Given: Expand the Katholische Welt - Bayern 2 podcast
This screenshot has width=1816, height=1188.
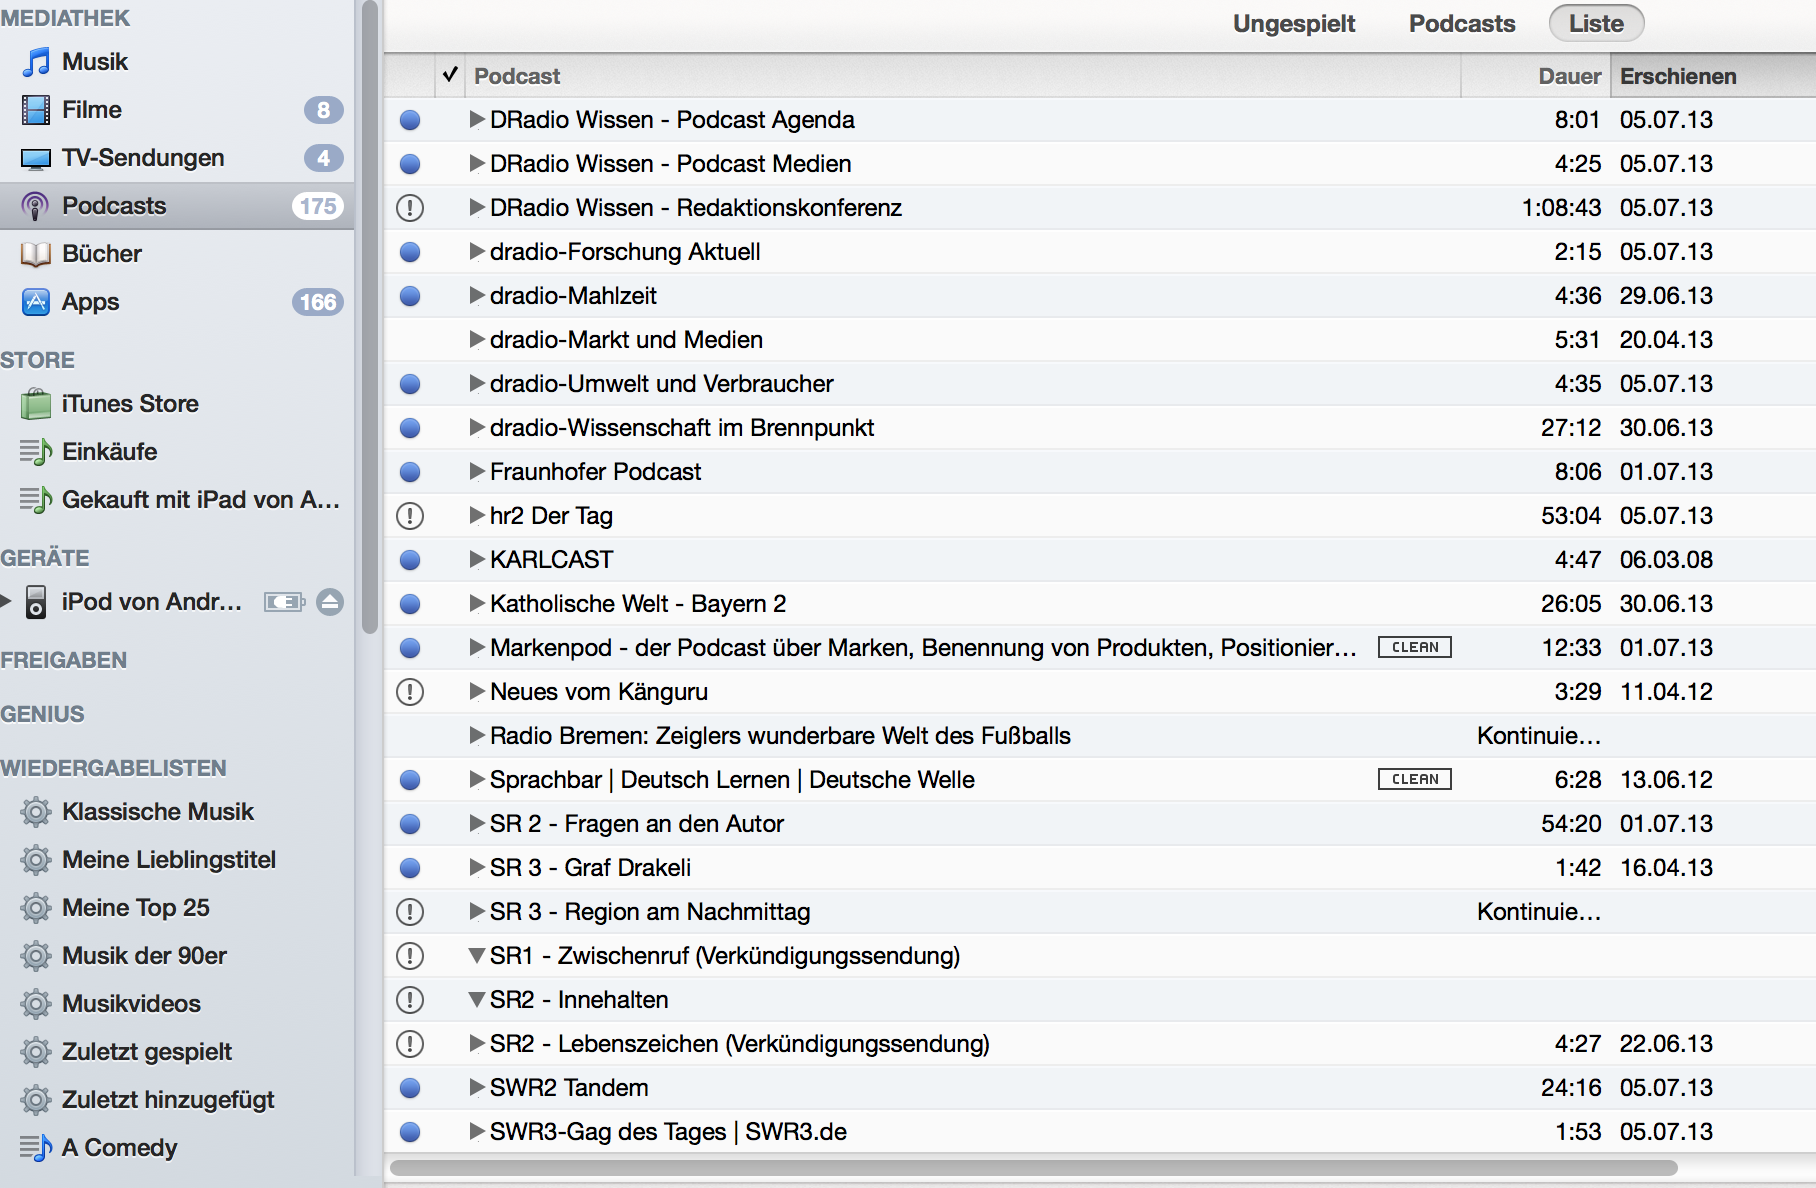Looking at the screenshot, I should (477, 604).
